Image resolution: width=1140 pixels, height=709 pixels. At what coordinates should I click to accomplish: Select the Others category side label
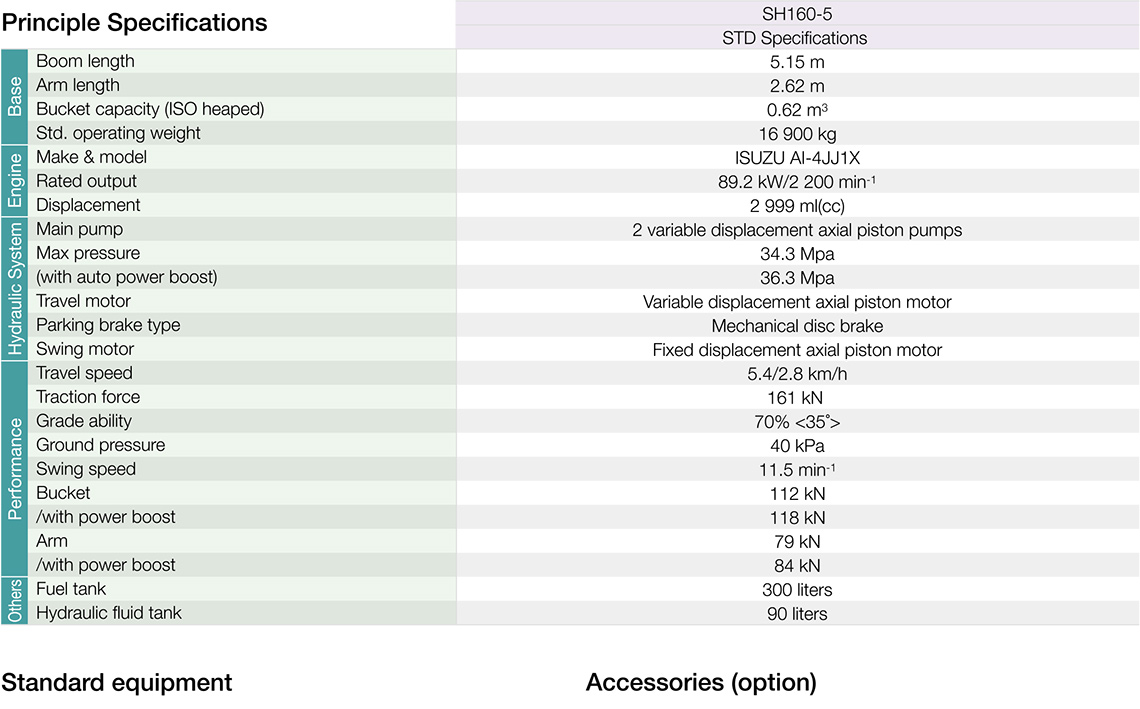(14, 601)
